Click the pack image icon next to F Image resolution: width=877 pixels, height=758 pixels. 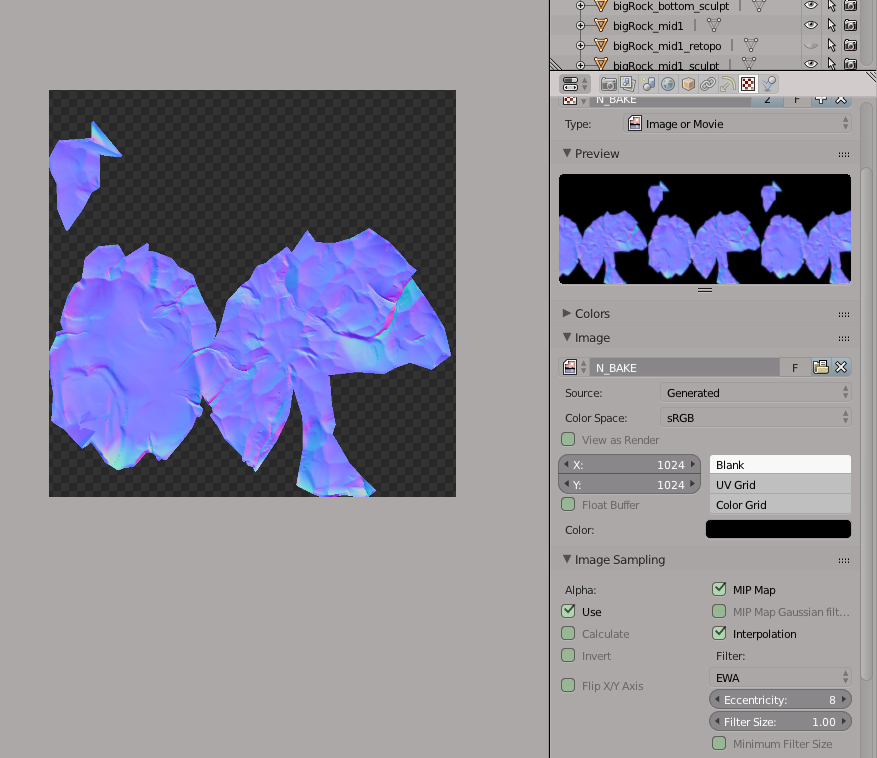[x=820, y=367]
